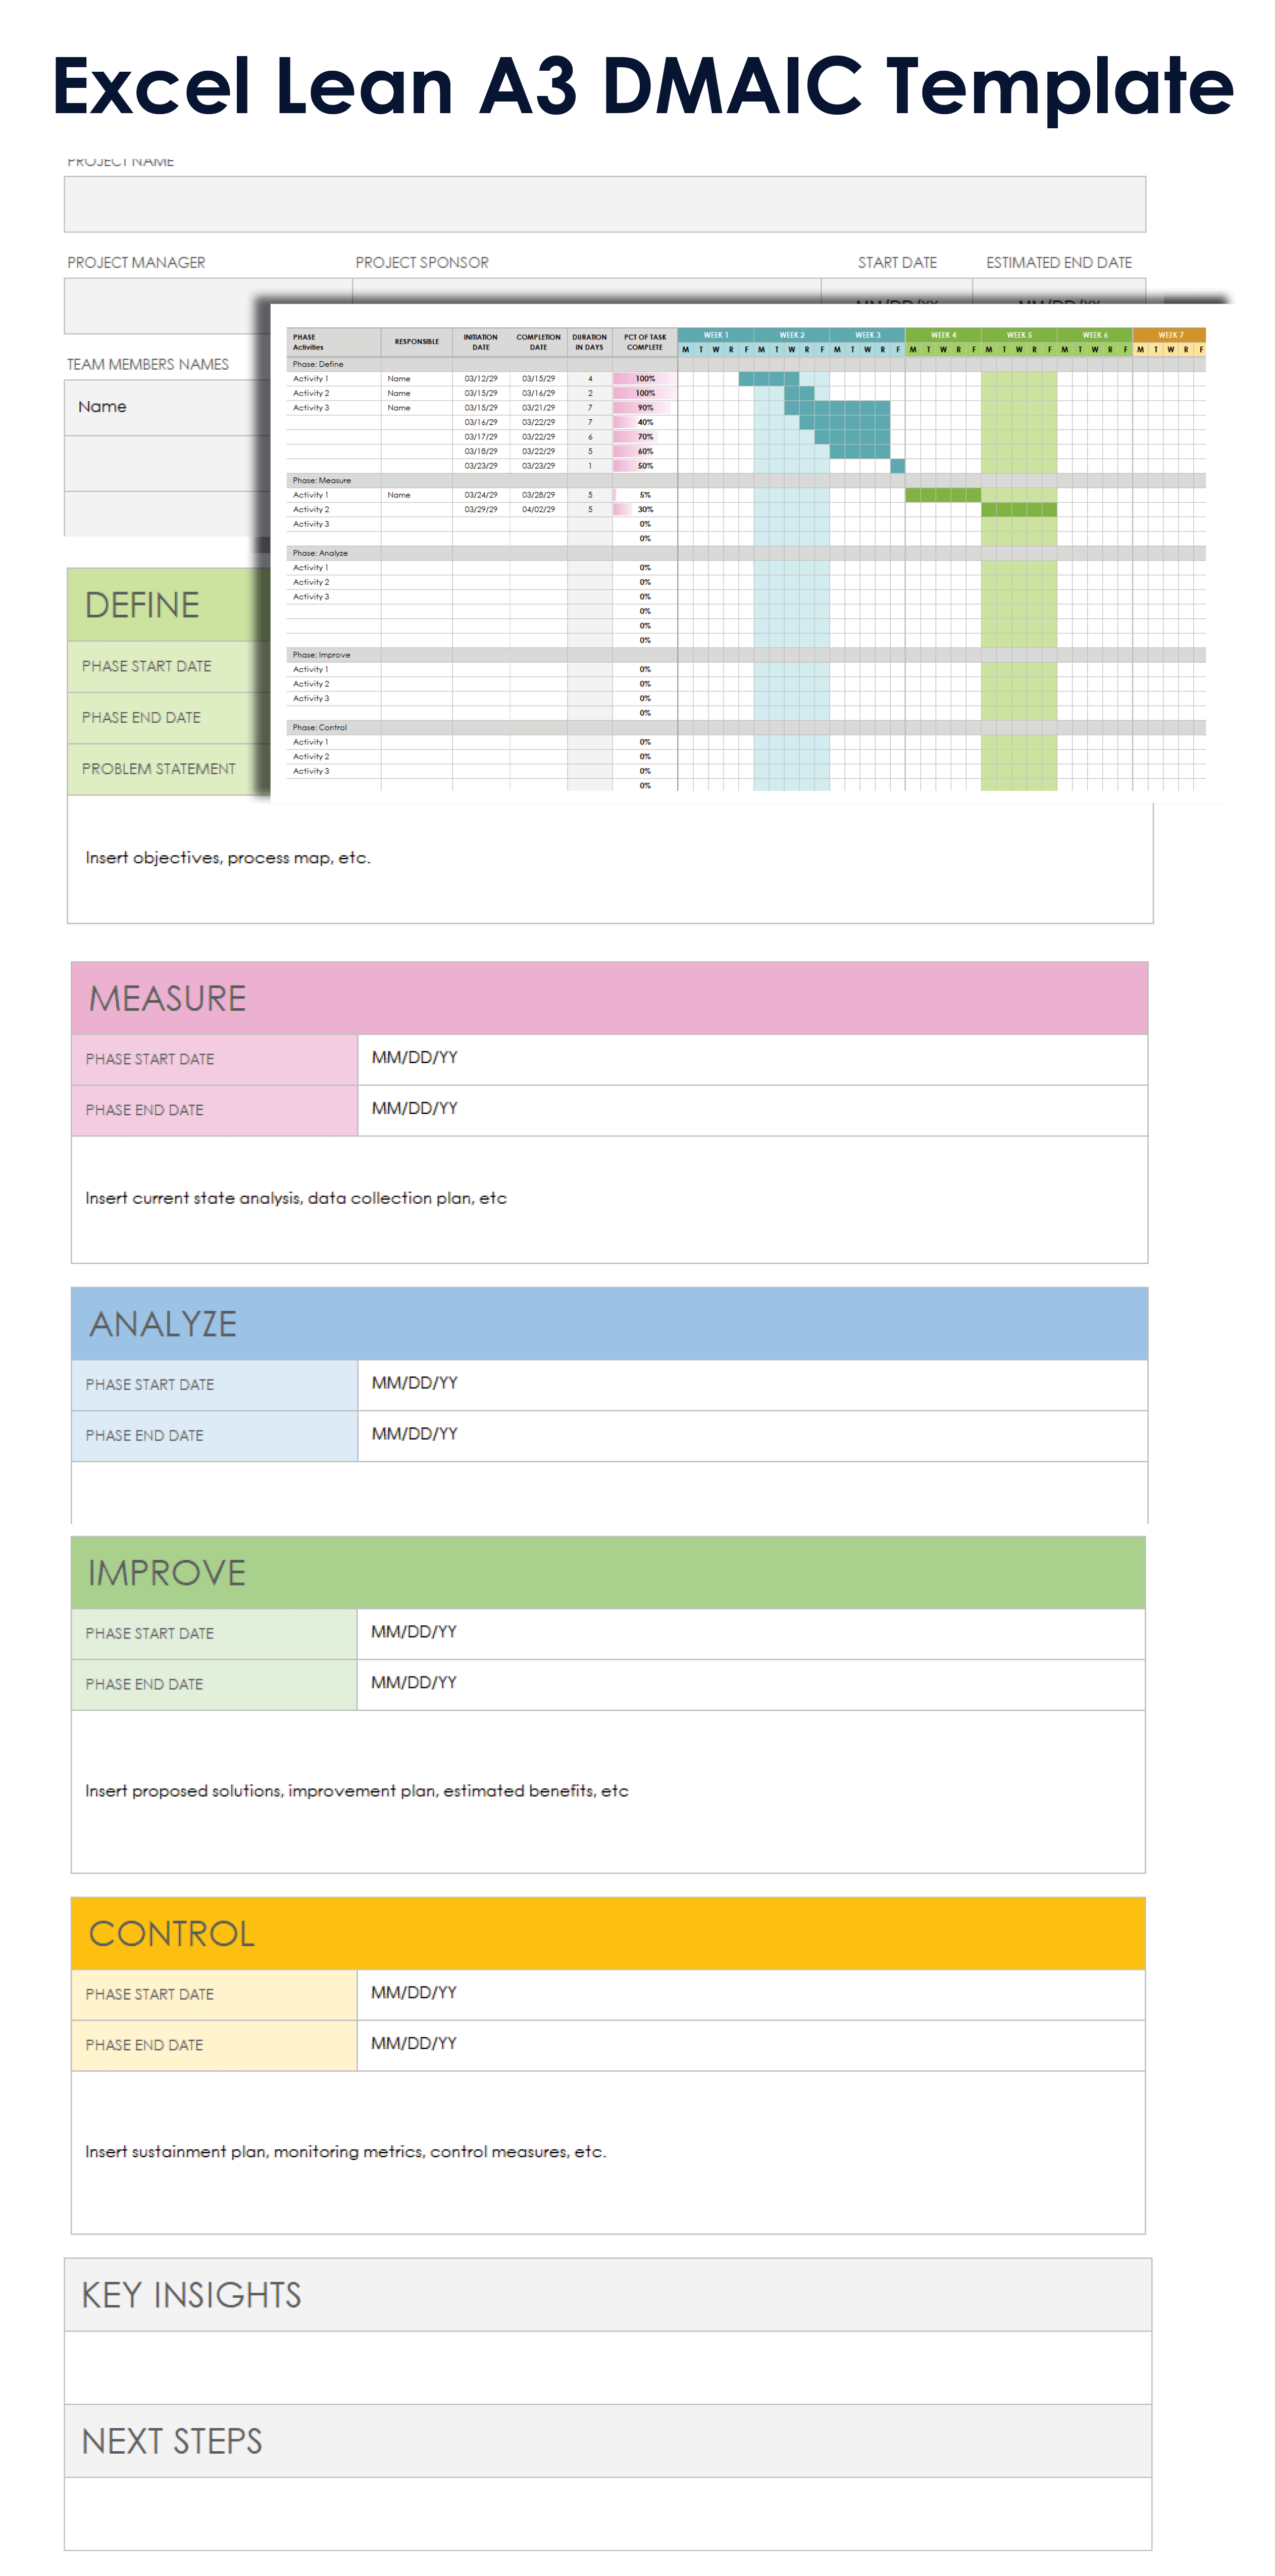Click the DEFINE section header
Image resolution: width=1275 pixels, height=2576 pixels.
169,605
